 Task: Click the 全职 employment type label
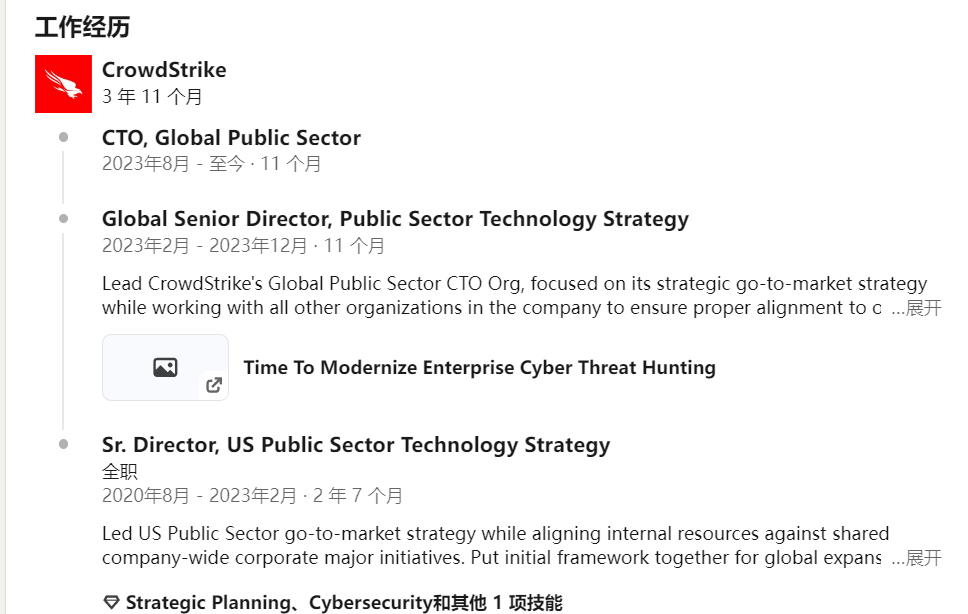pos(120,471)
